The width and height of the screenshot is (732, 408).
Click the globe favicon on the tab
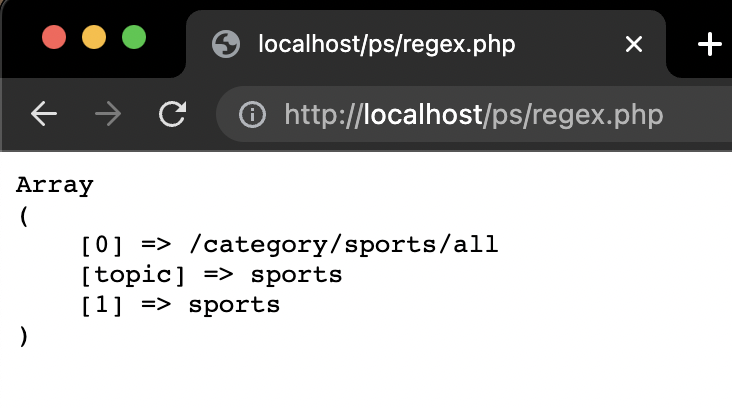tap(226, 44)
